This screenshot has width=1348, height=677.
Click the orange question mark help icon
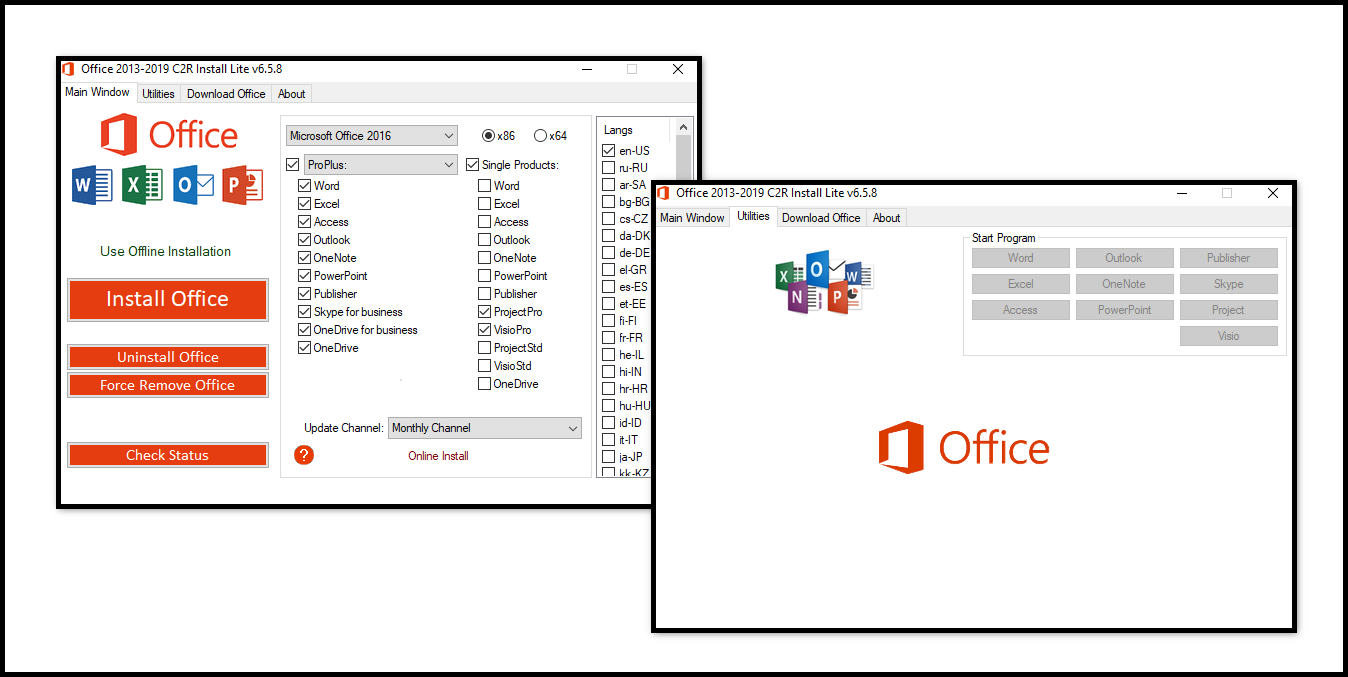pyautogui.click(x=304, y=455)
